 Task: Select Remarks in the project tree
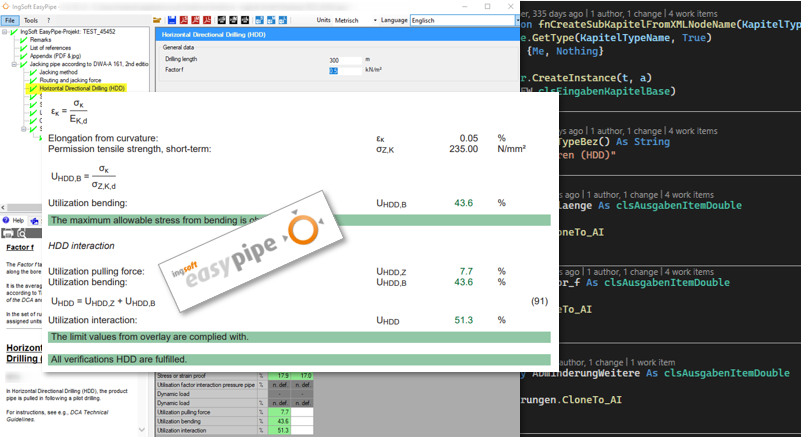pyautogui.click(x=40, y=39)
